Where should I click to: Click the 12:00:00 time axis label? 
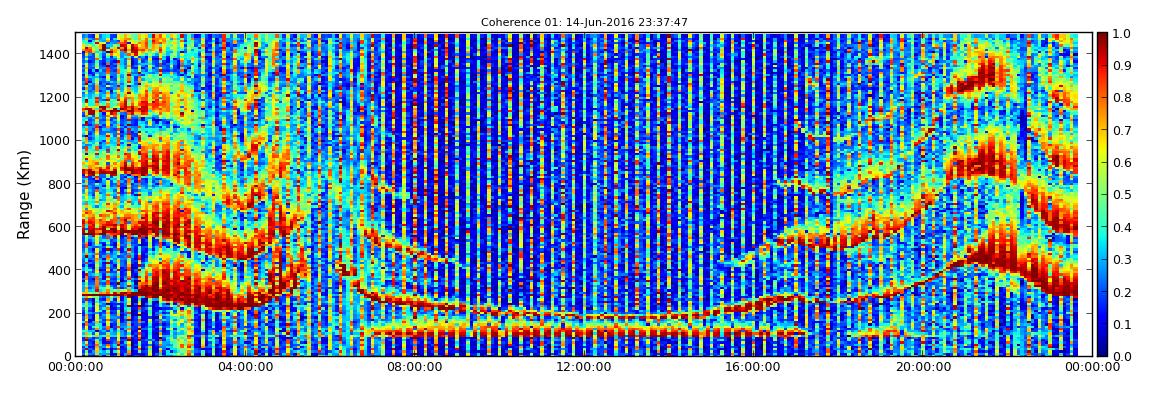coord(585,367)
